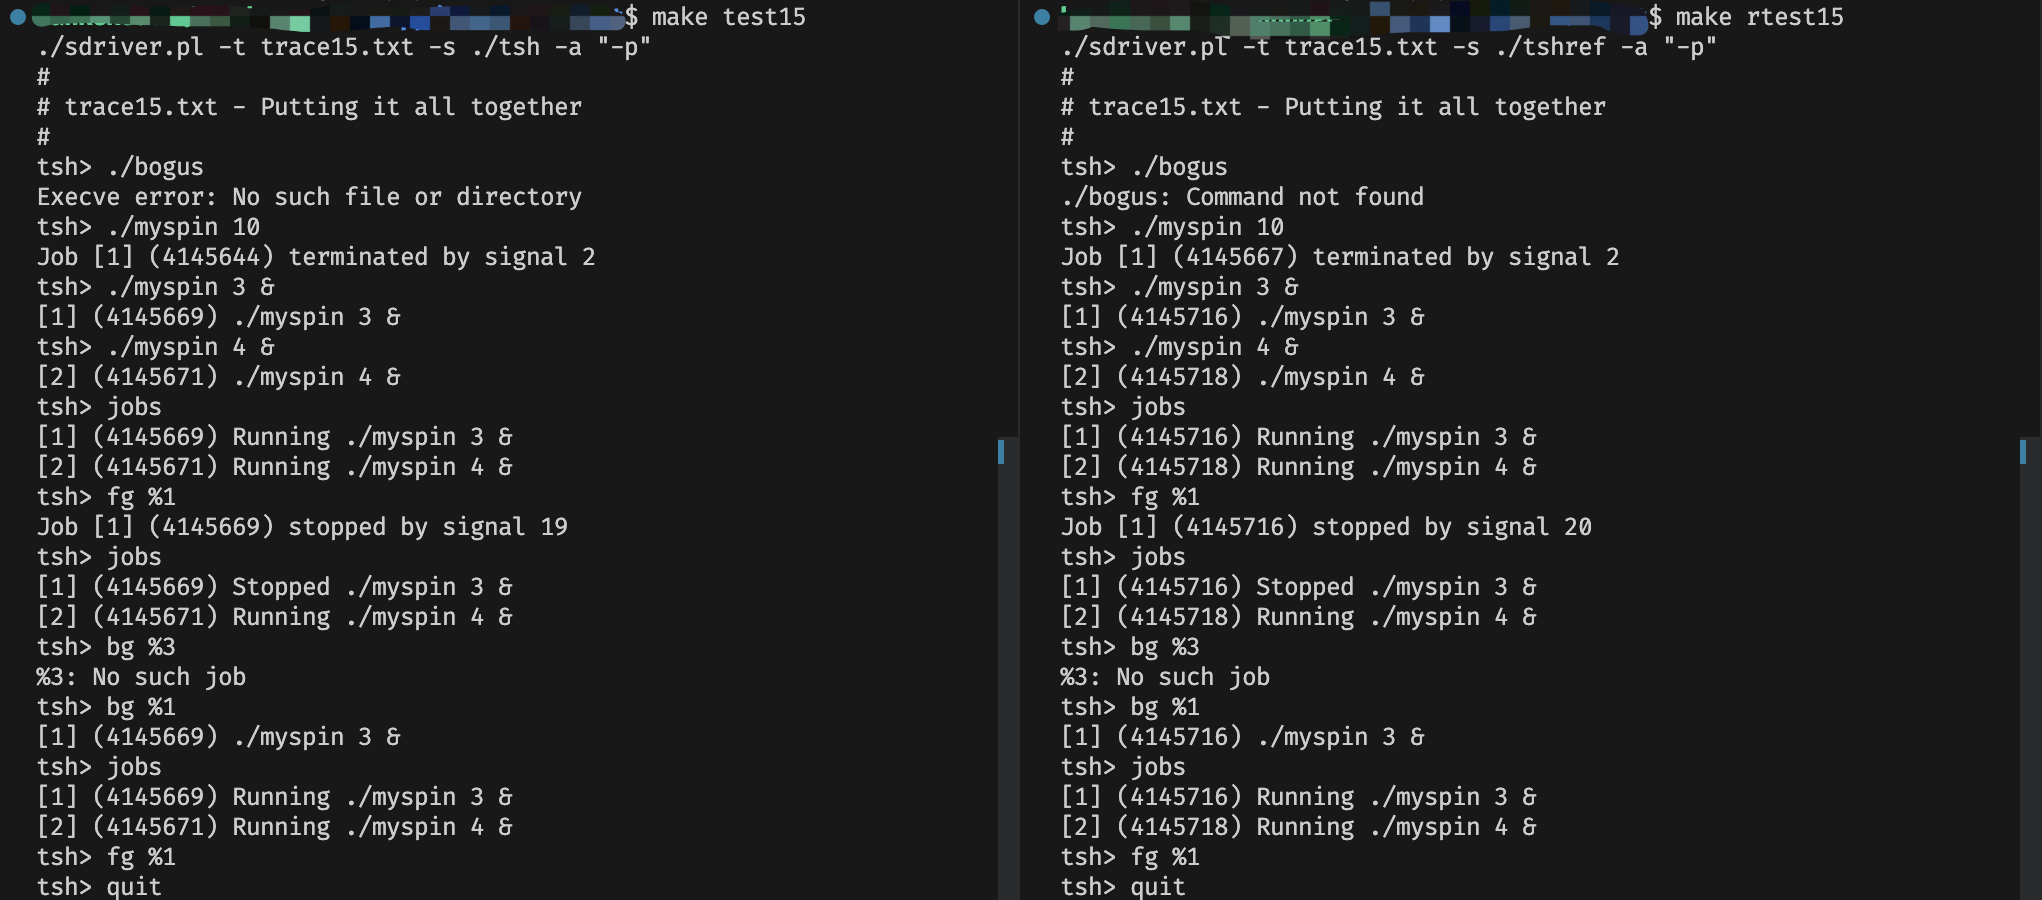
Task: Click job 4145644 terminated by signal line
Action: pyautogui.click(x=316, y=257)
